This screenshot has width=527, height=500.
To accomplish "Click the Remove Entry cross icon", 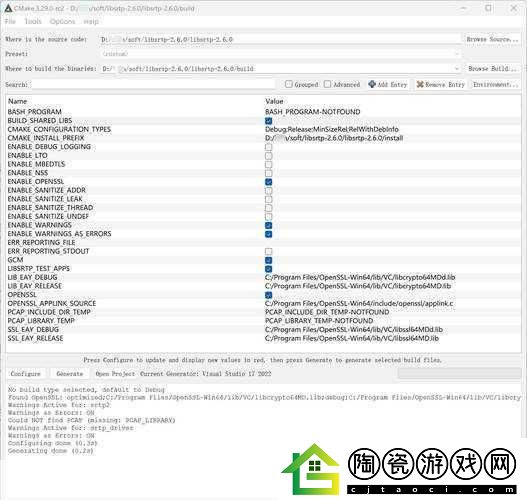I will pos(420,84).
